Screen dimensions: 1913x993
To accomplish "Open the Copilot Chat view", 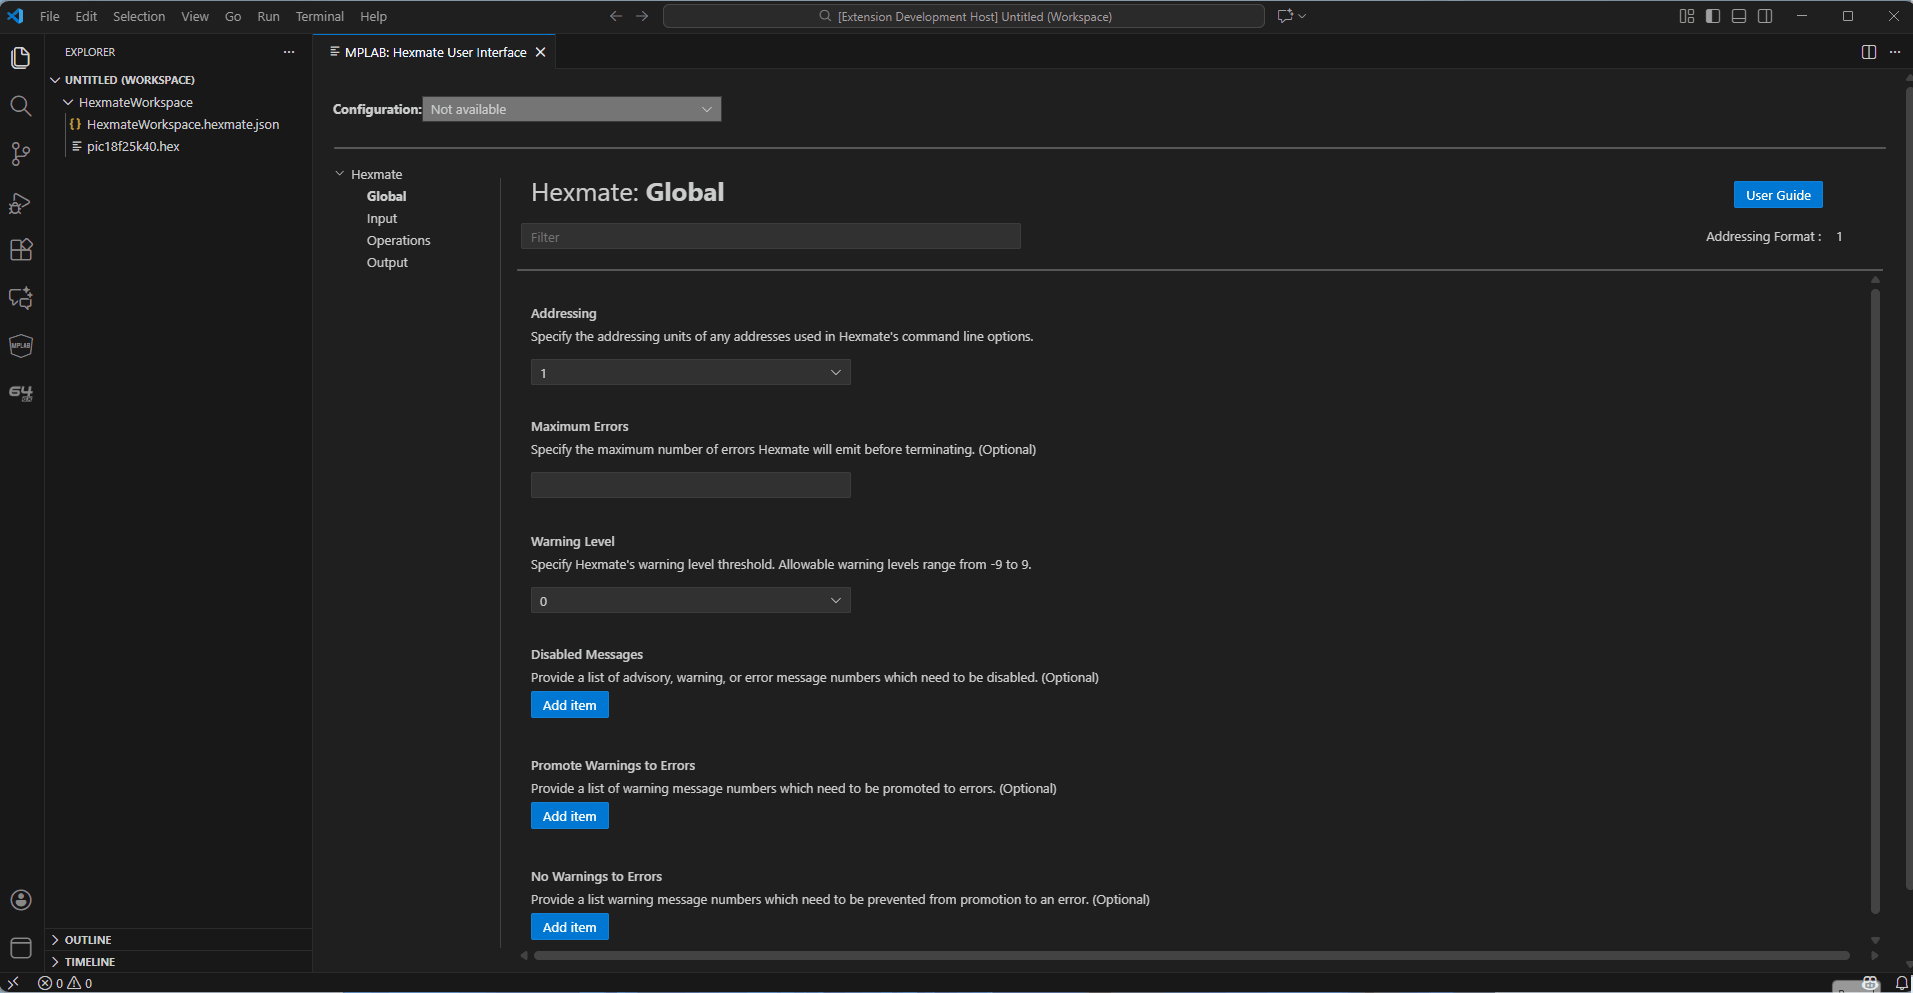I will click(x=20, y=297).
